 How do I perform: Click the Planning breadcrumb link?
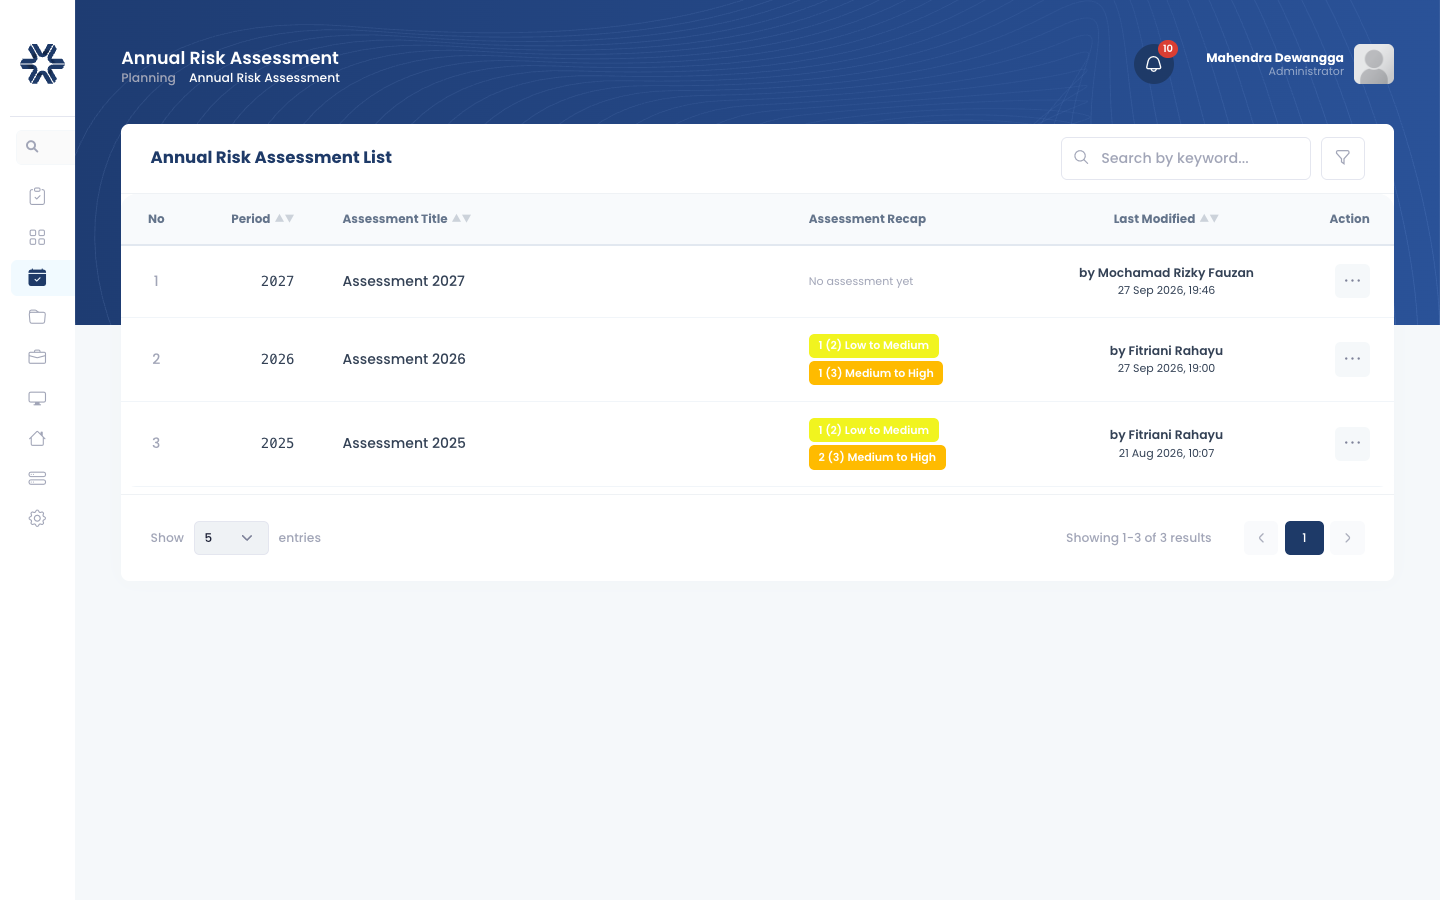coord(148,78)
